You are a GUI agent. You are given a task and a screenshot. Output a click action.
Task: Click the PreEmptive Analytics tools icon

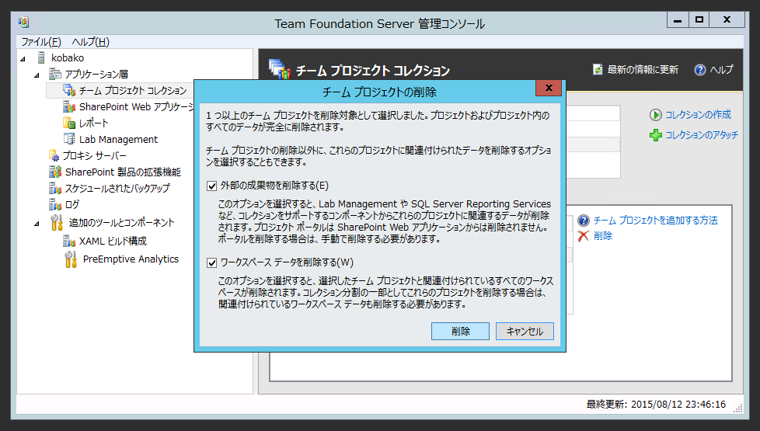click(71, 259)
